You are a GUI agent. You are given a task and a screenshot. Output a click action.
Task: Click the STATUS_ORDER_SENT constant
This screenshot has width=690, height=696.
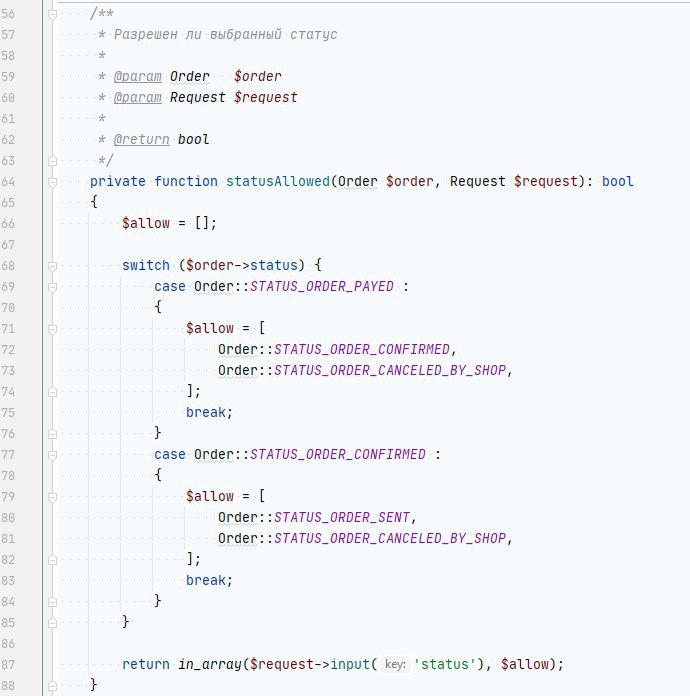pyautogui.click(x=341, y=518)
